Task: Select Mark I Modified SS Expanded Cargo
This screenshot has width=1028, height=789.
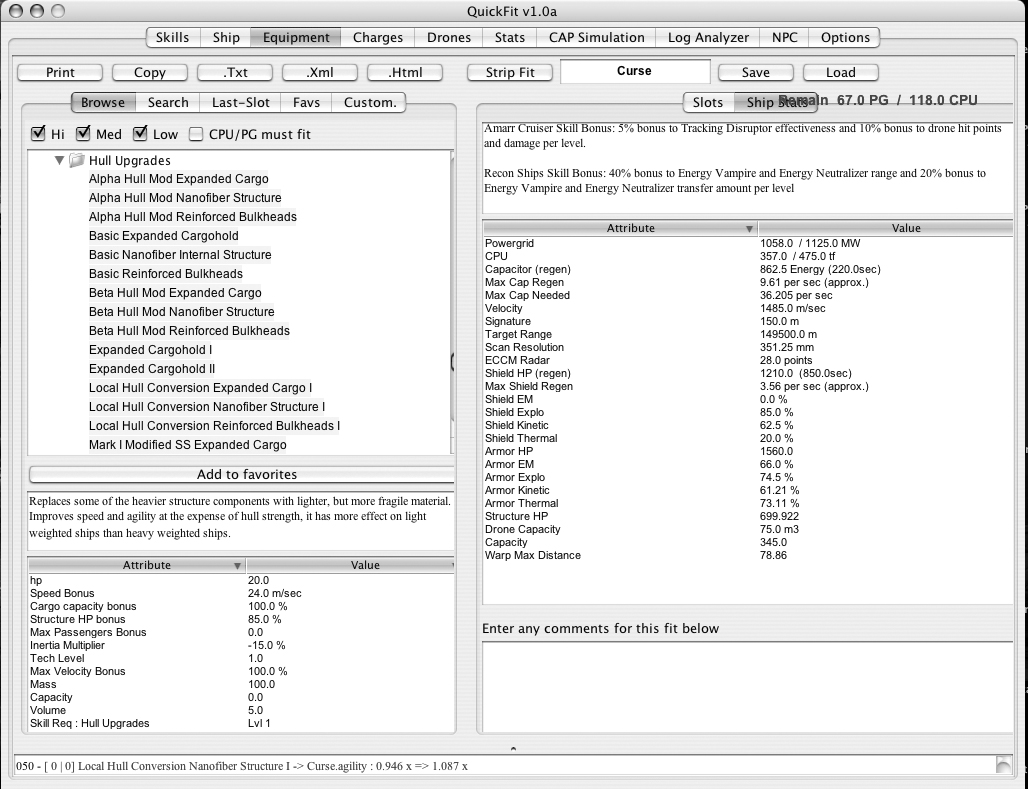Action: [x=188, y=445]
